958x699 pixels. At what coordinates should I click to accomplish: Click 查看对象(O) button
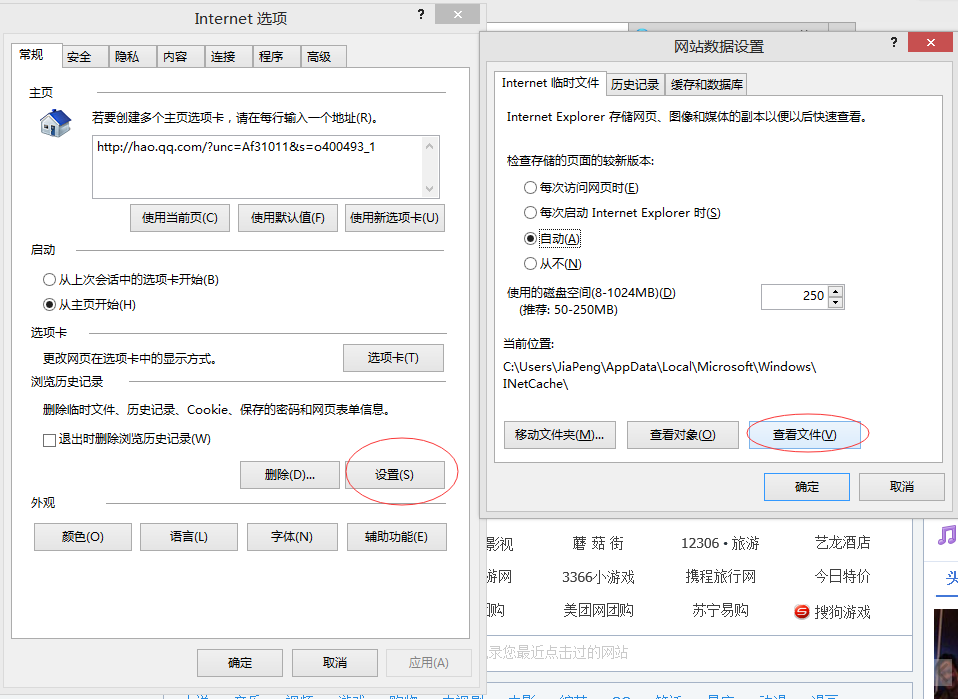click(x=682, y=435)
